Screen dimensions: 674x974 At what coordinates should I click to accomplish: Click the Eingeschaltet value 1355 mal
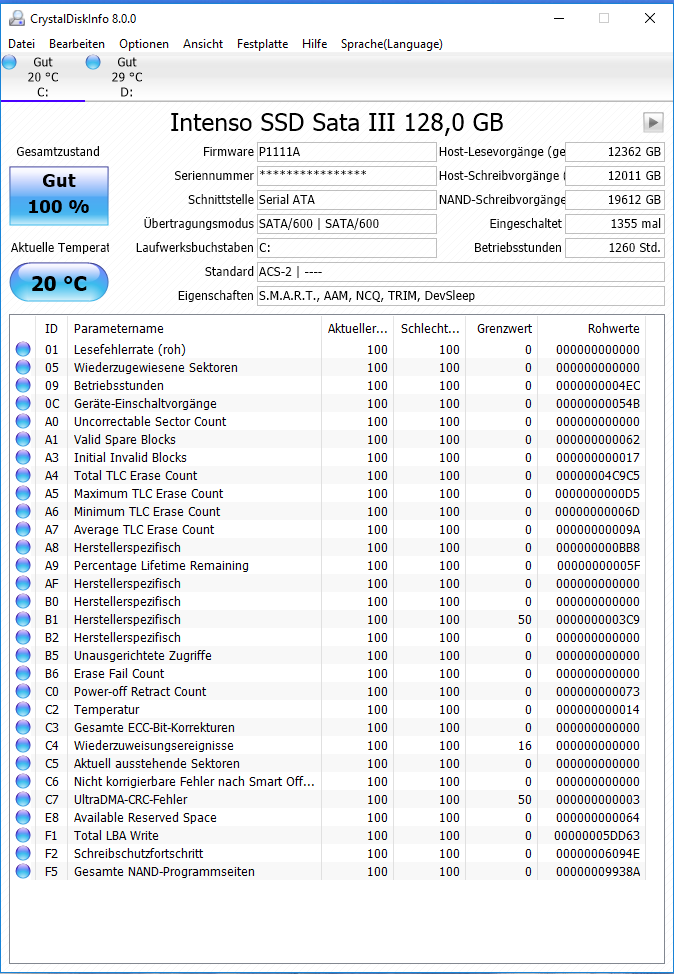[615, 224]
